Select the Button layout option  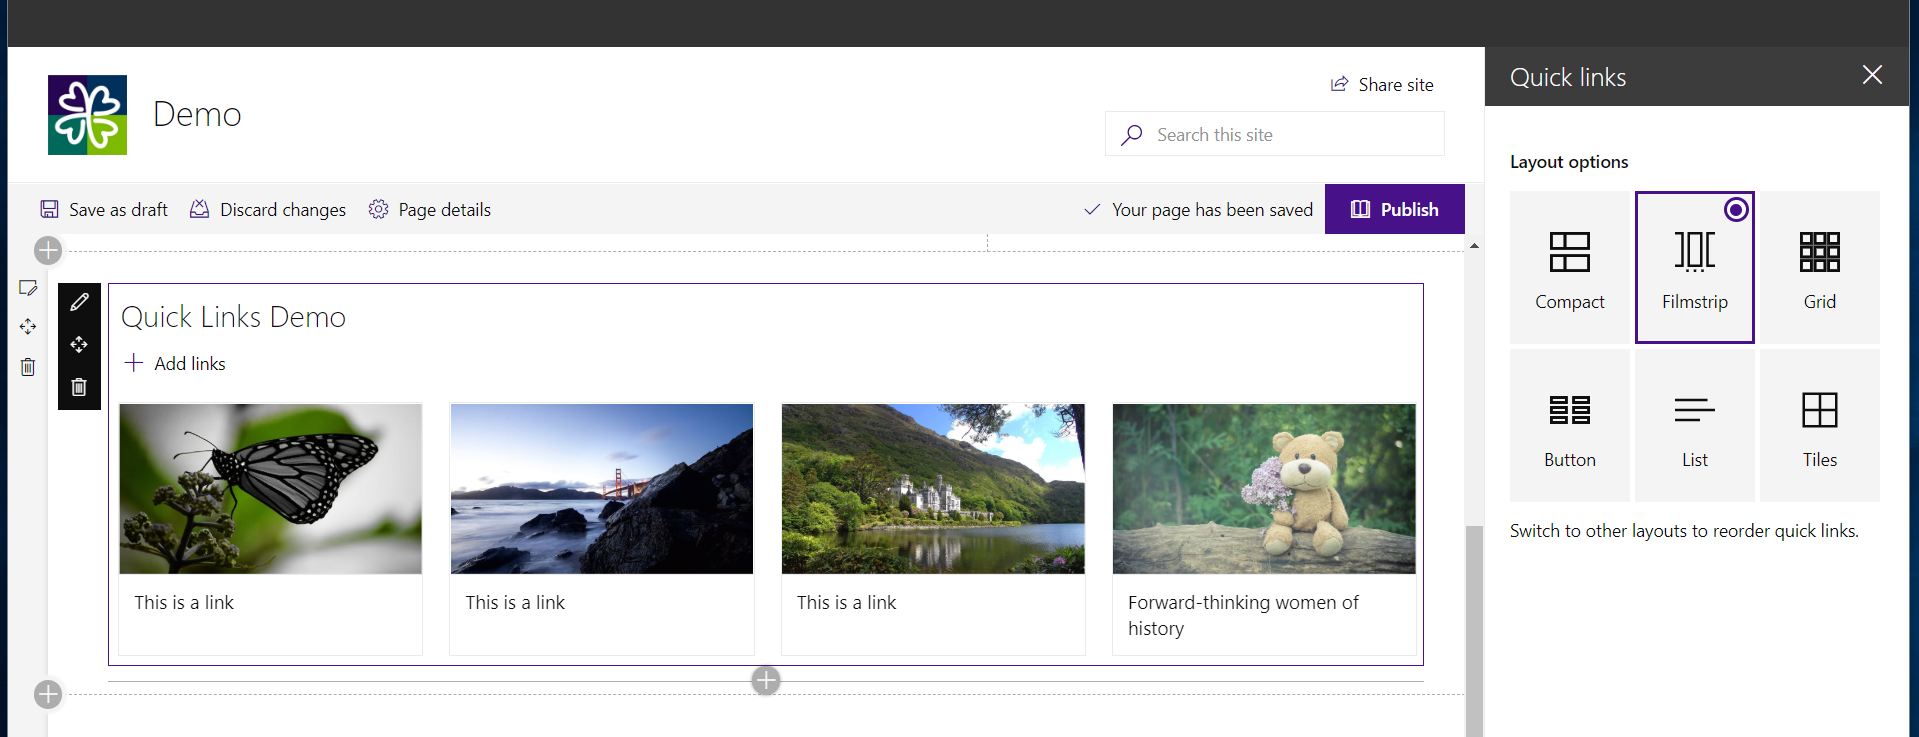click(x=1570, y=425)
